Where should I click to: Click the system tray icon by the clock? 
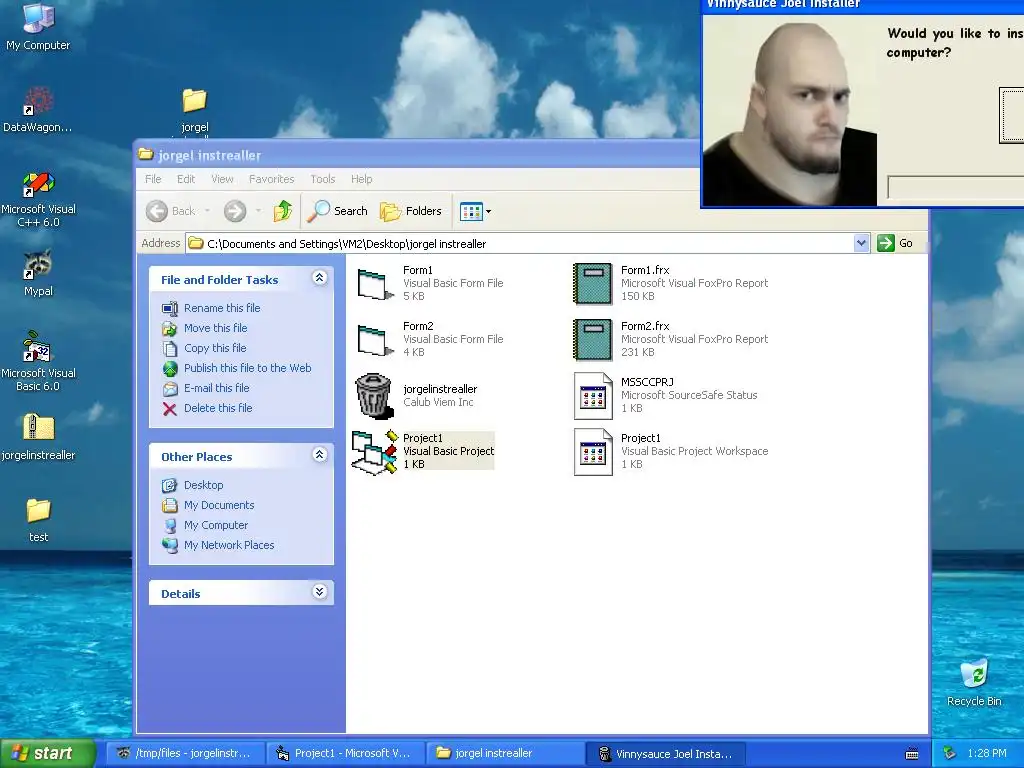pyautogui.click(x=950, y=754)
